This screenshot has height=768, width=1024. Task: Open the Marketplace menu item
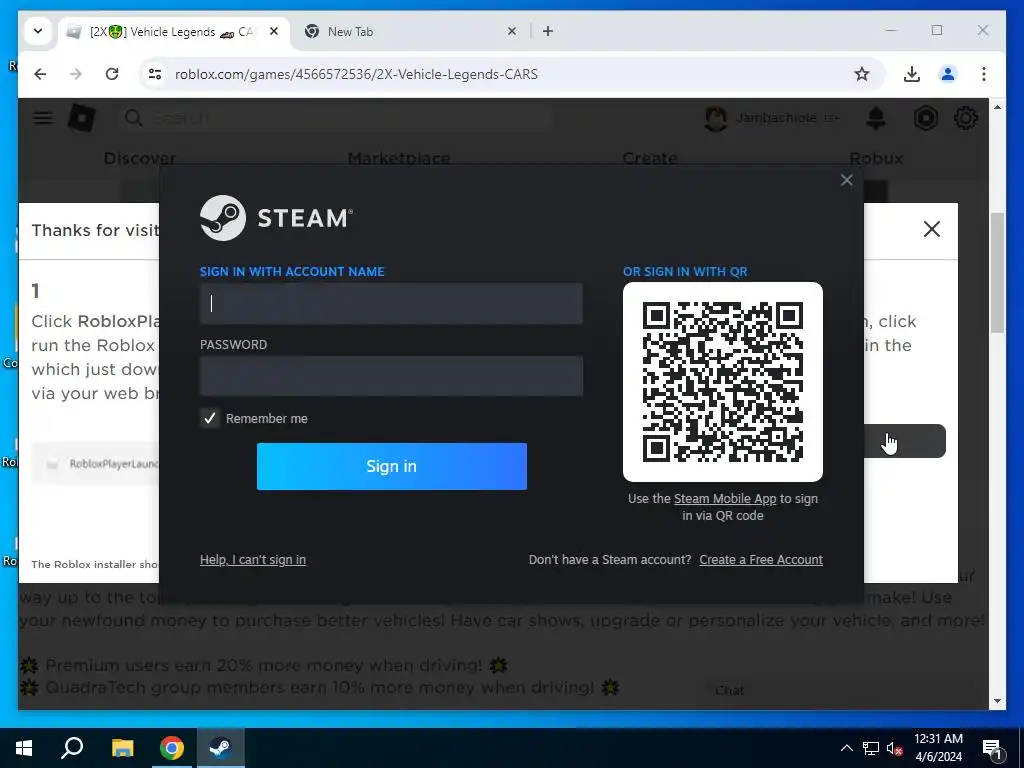coord(399,159)
